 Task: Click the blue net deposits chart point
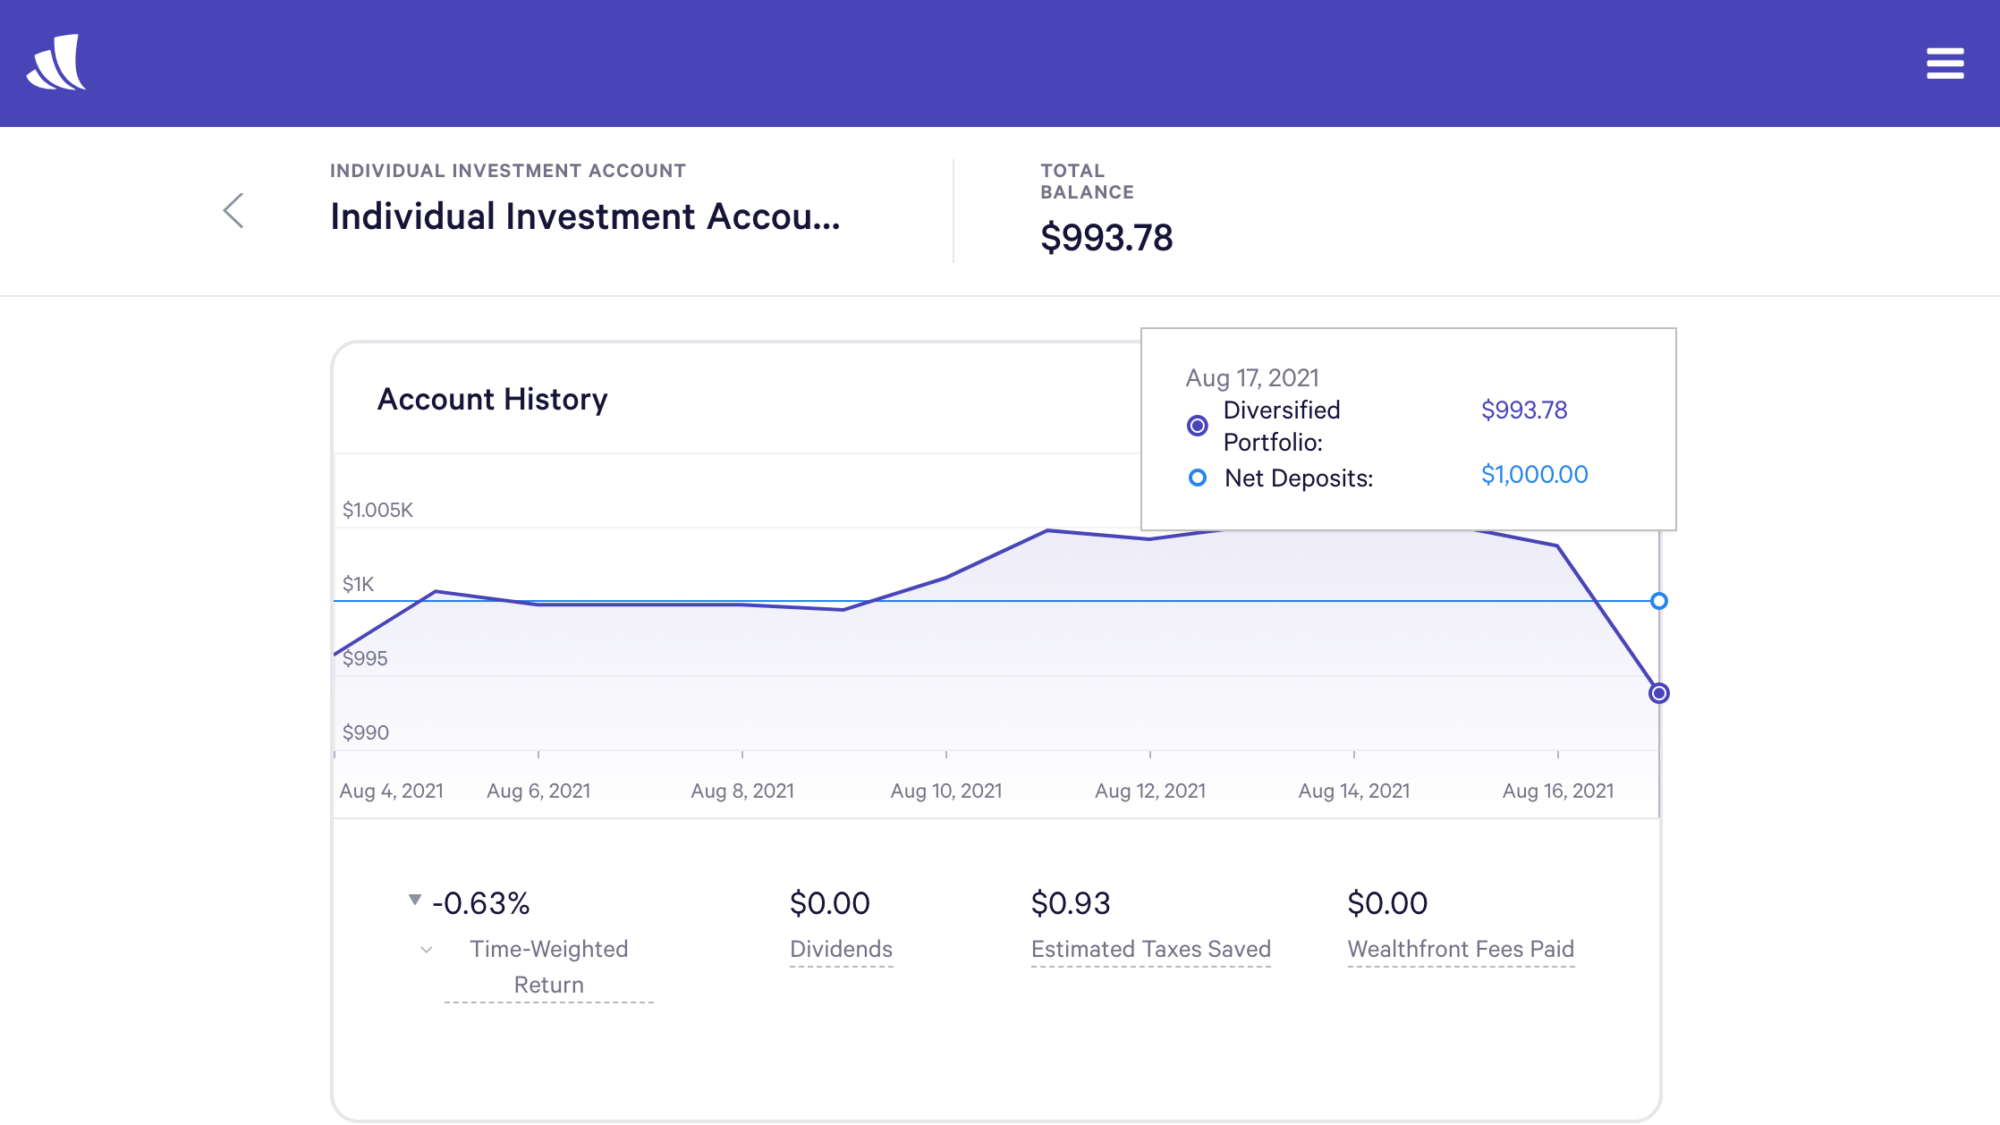[1658, 601]
